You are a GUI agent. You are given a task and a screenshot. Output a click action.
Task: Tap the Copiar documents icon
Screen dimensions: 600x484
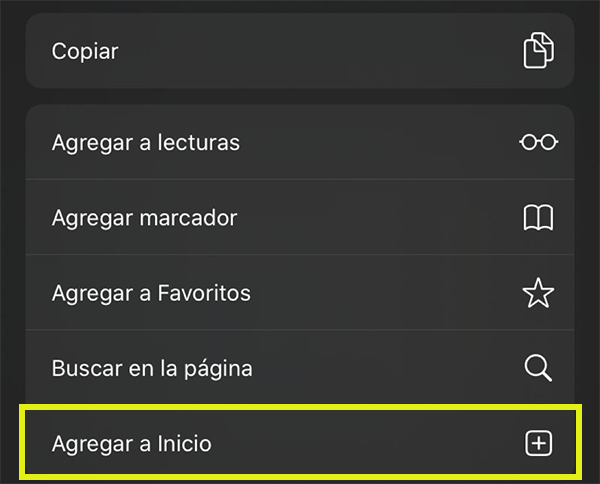coord(538,51)
